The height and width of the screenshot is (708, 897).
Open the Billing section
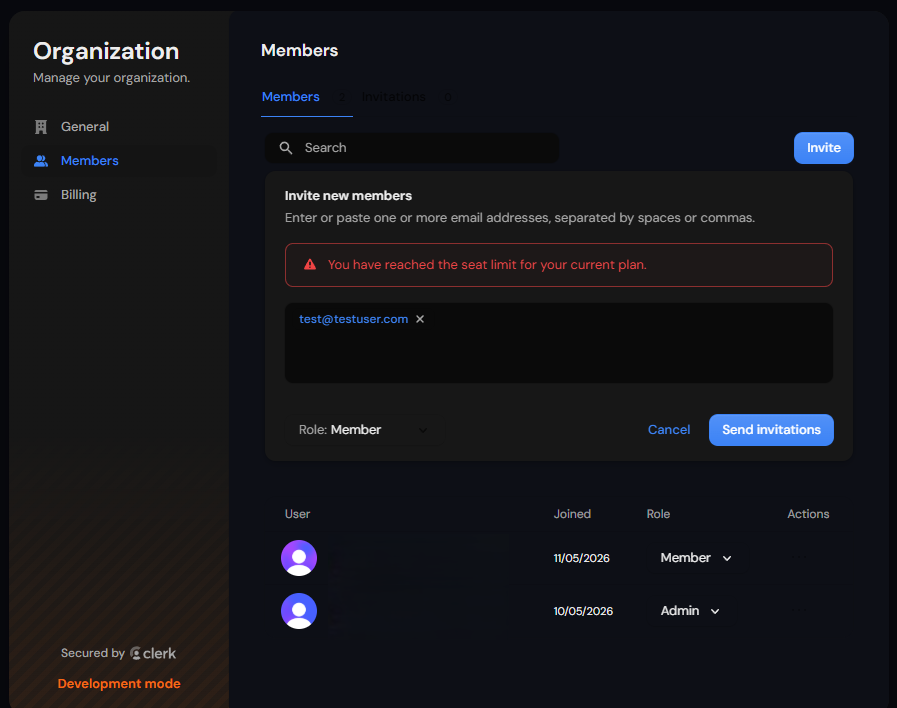pyautogui.click(x=119, y=194)
